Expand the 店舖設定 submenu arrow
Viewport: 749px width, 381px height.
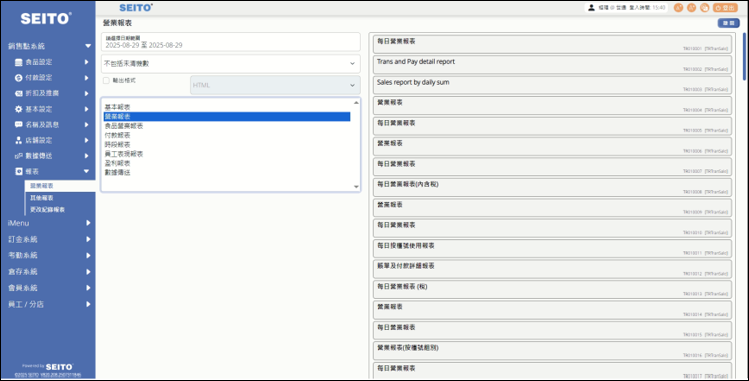[86, 140]
